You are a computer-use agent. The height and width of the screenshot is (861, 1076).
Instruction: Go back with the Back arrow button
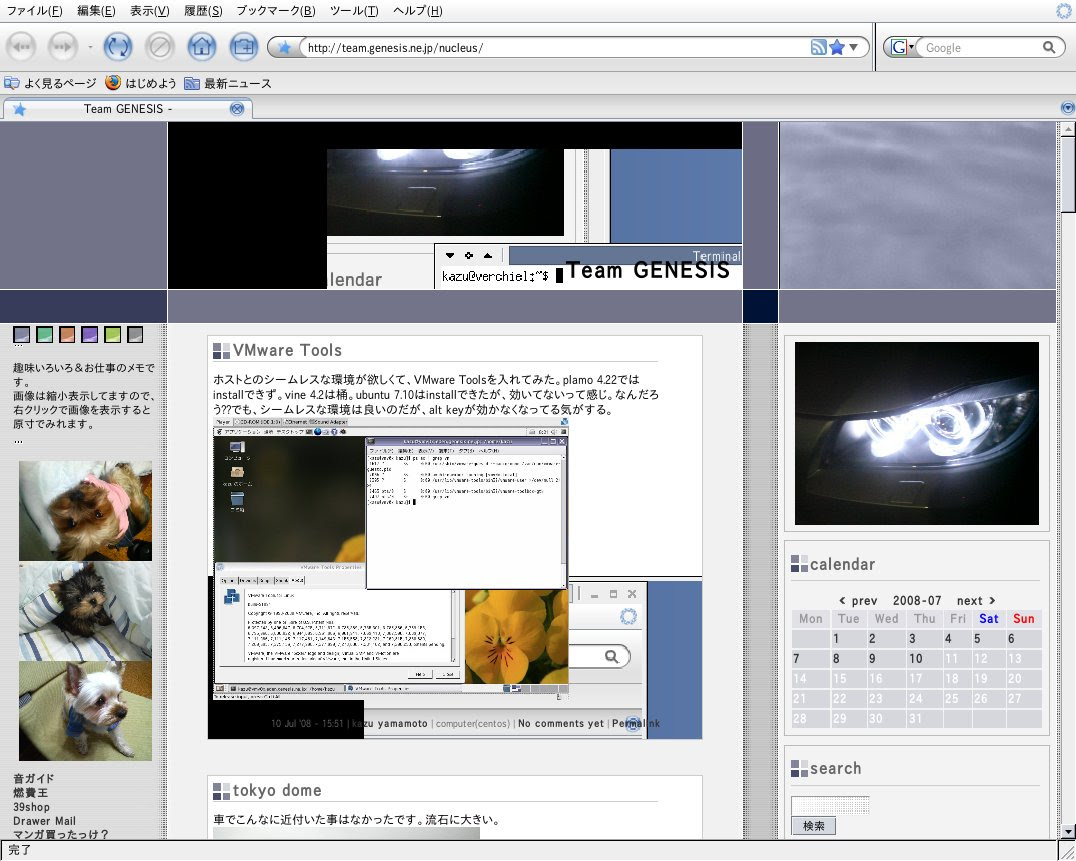click(x=21, y=47)
